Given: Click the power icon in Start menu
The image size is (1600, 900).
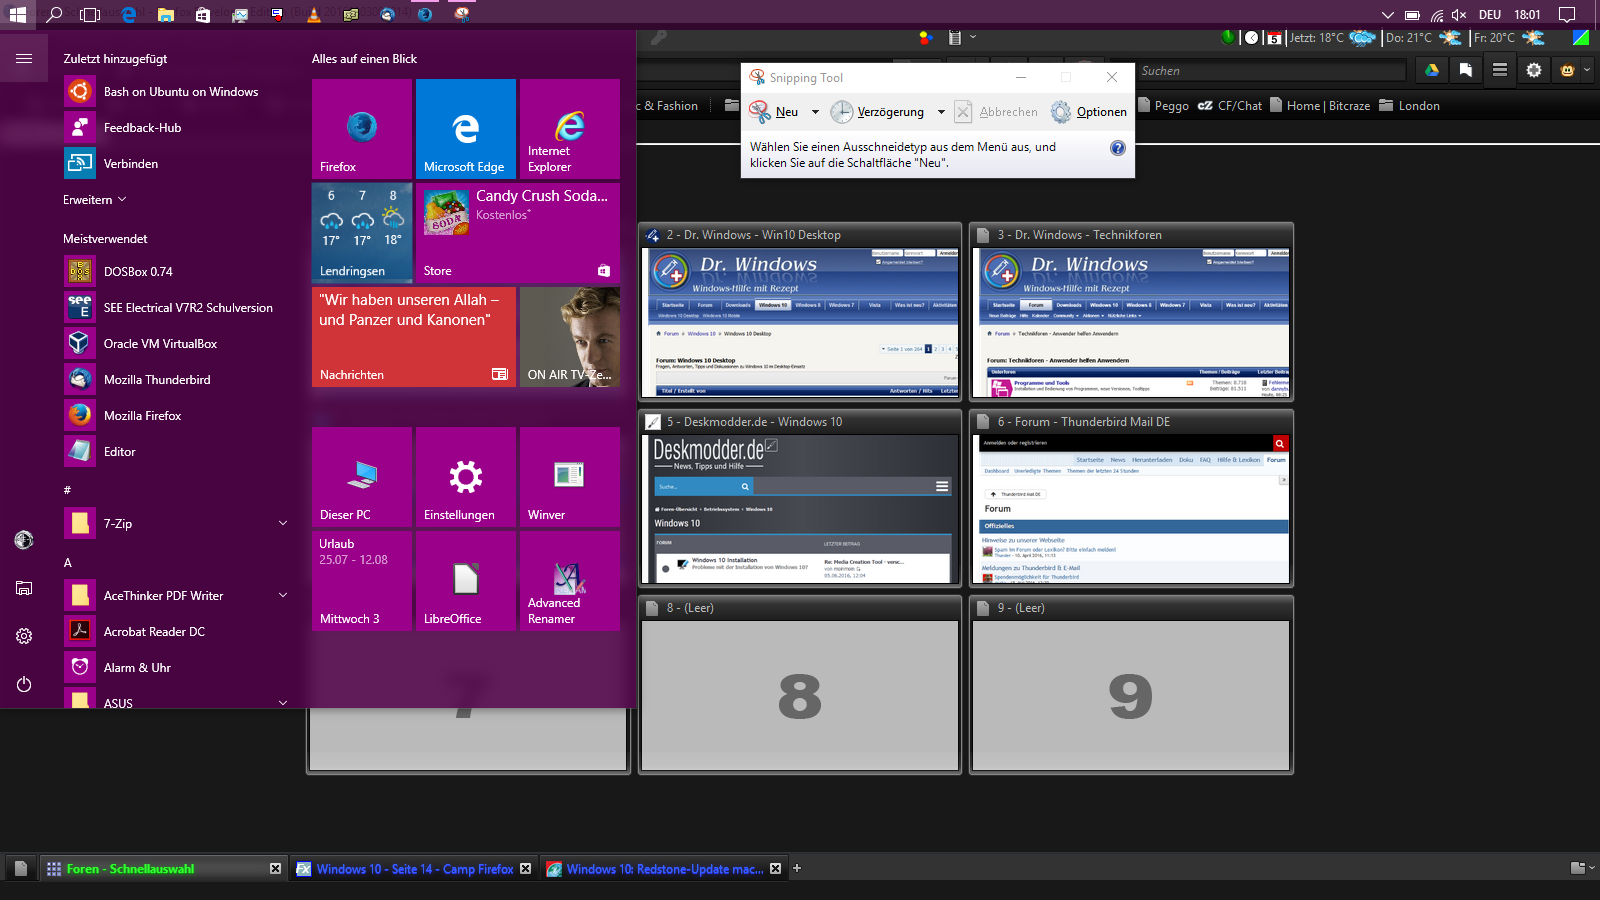Looking at the screenshot, I should click(x=24, y=684).
